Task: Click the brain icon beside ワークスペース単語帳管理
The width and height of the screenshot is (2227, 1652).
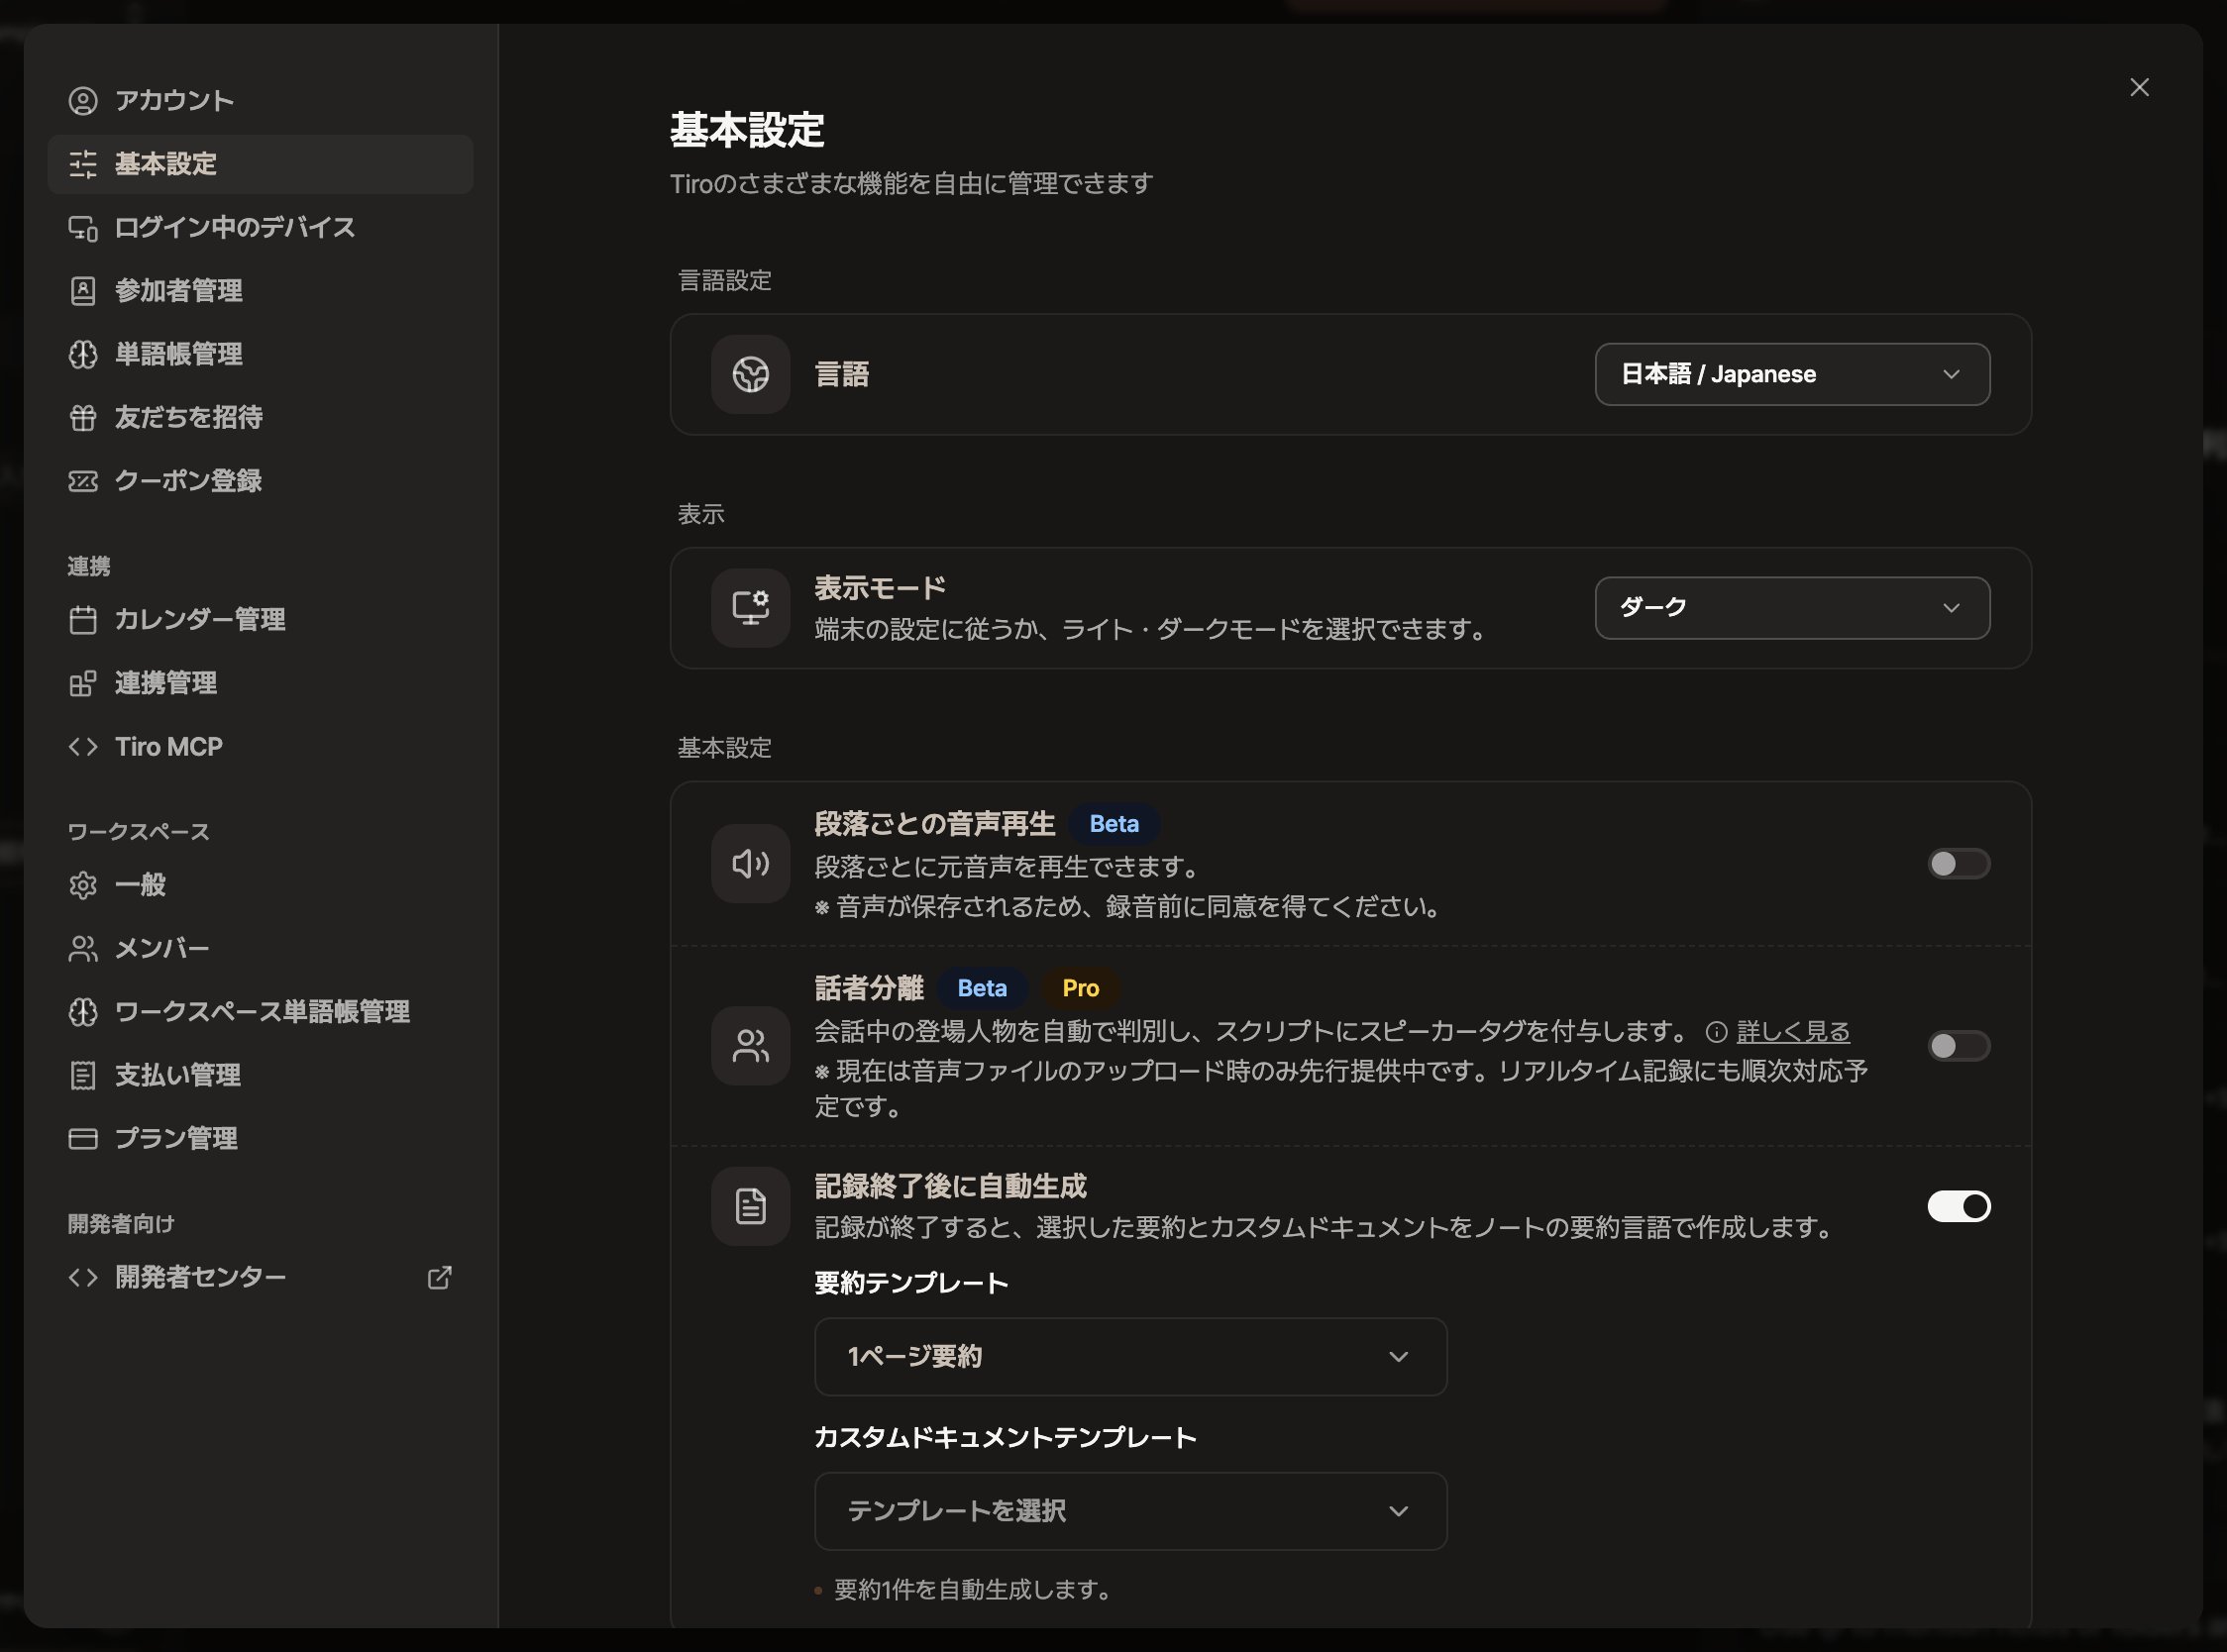Action: (83, 1012)
